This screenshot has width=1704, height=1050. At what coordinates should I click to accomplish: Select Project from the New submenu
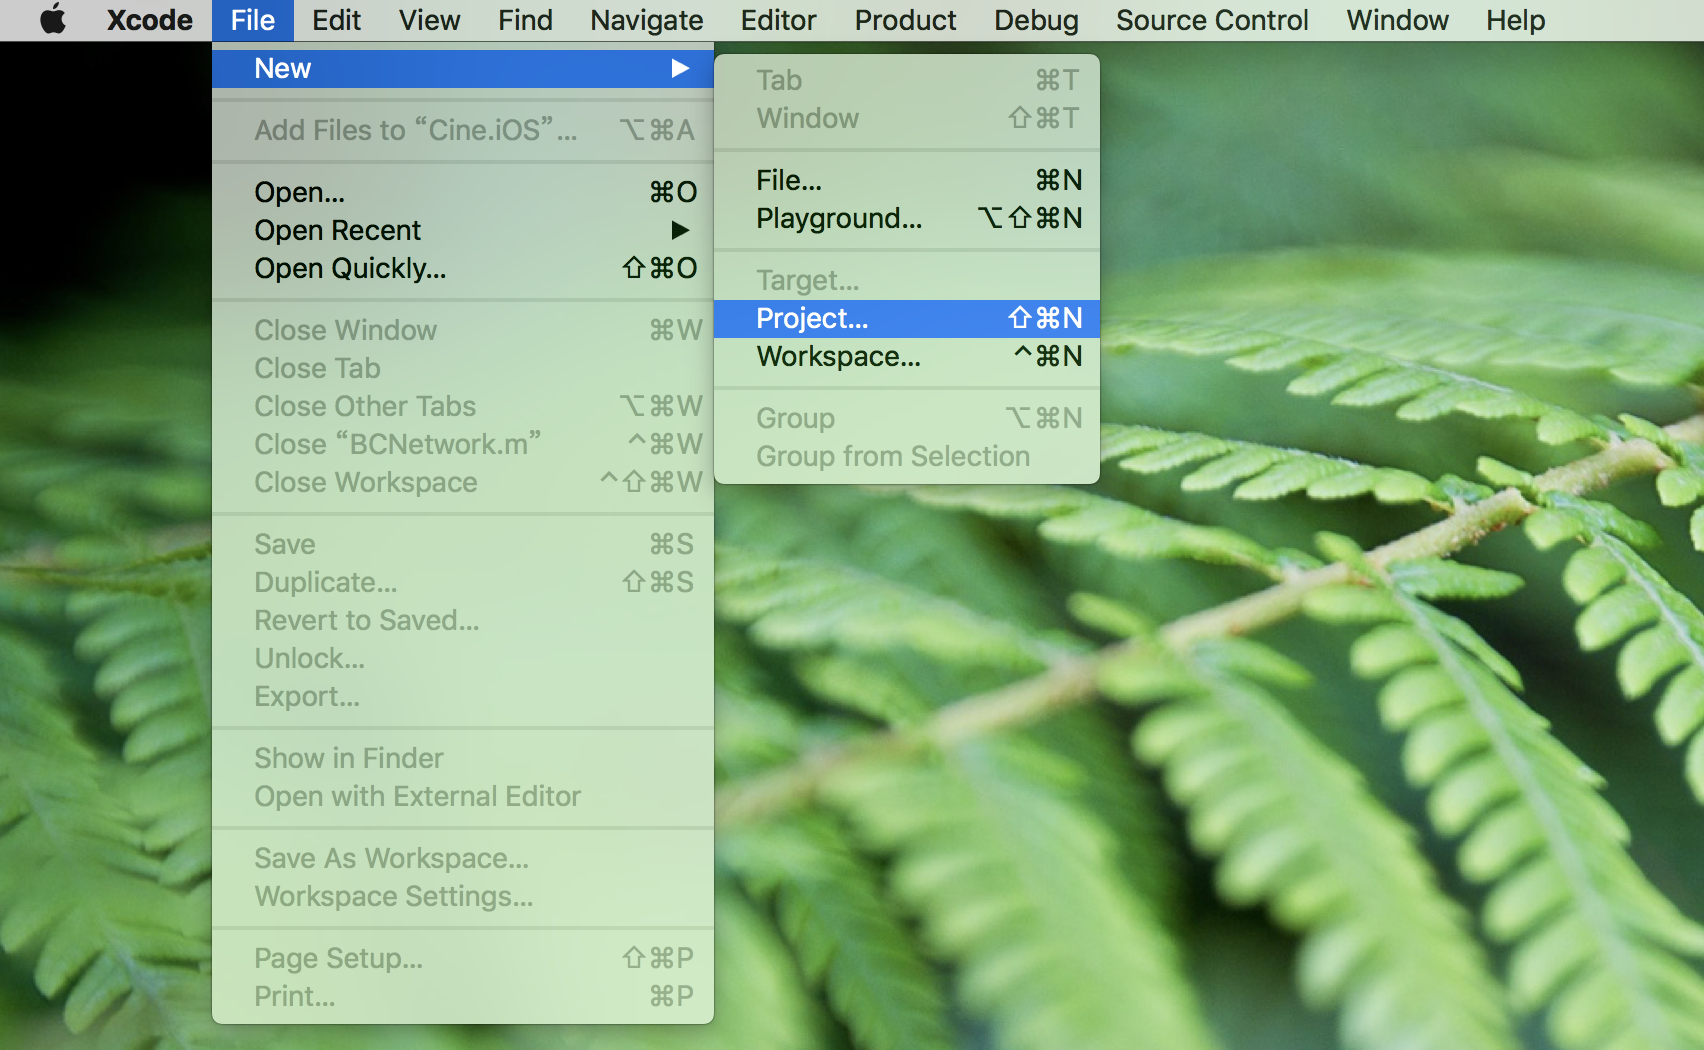tap(810, 318)
